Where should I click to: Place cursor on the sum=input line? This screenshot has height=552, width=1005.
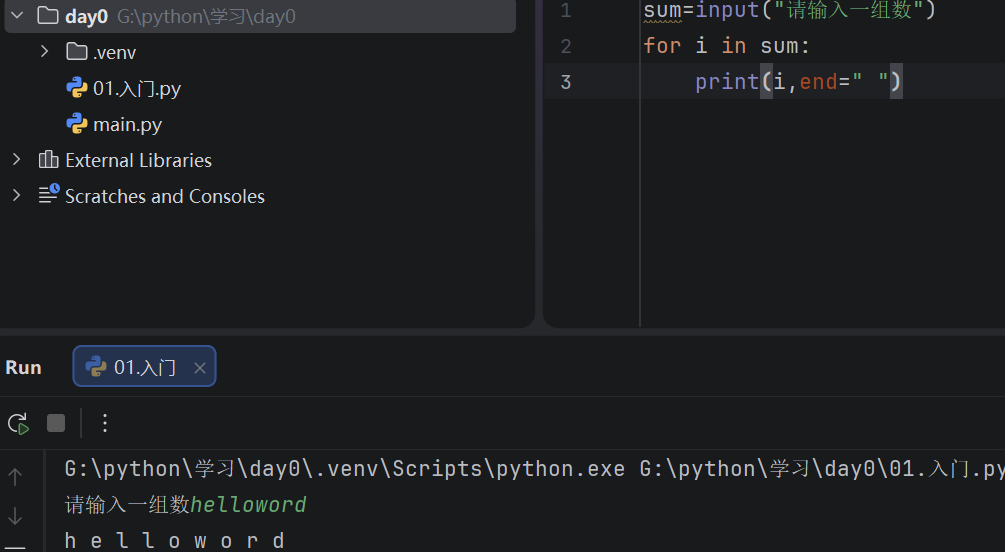[790, 10]
